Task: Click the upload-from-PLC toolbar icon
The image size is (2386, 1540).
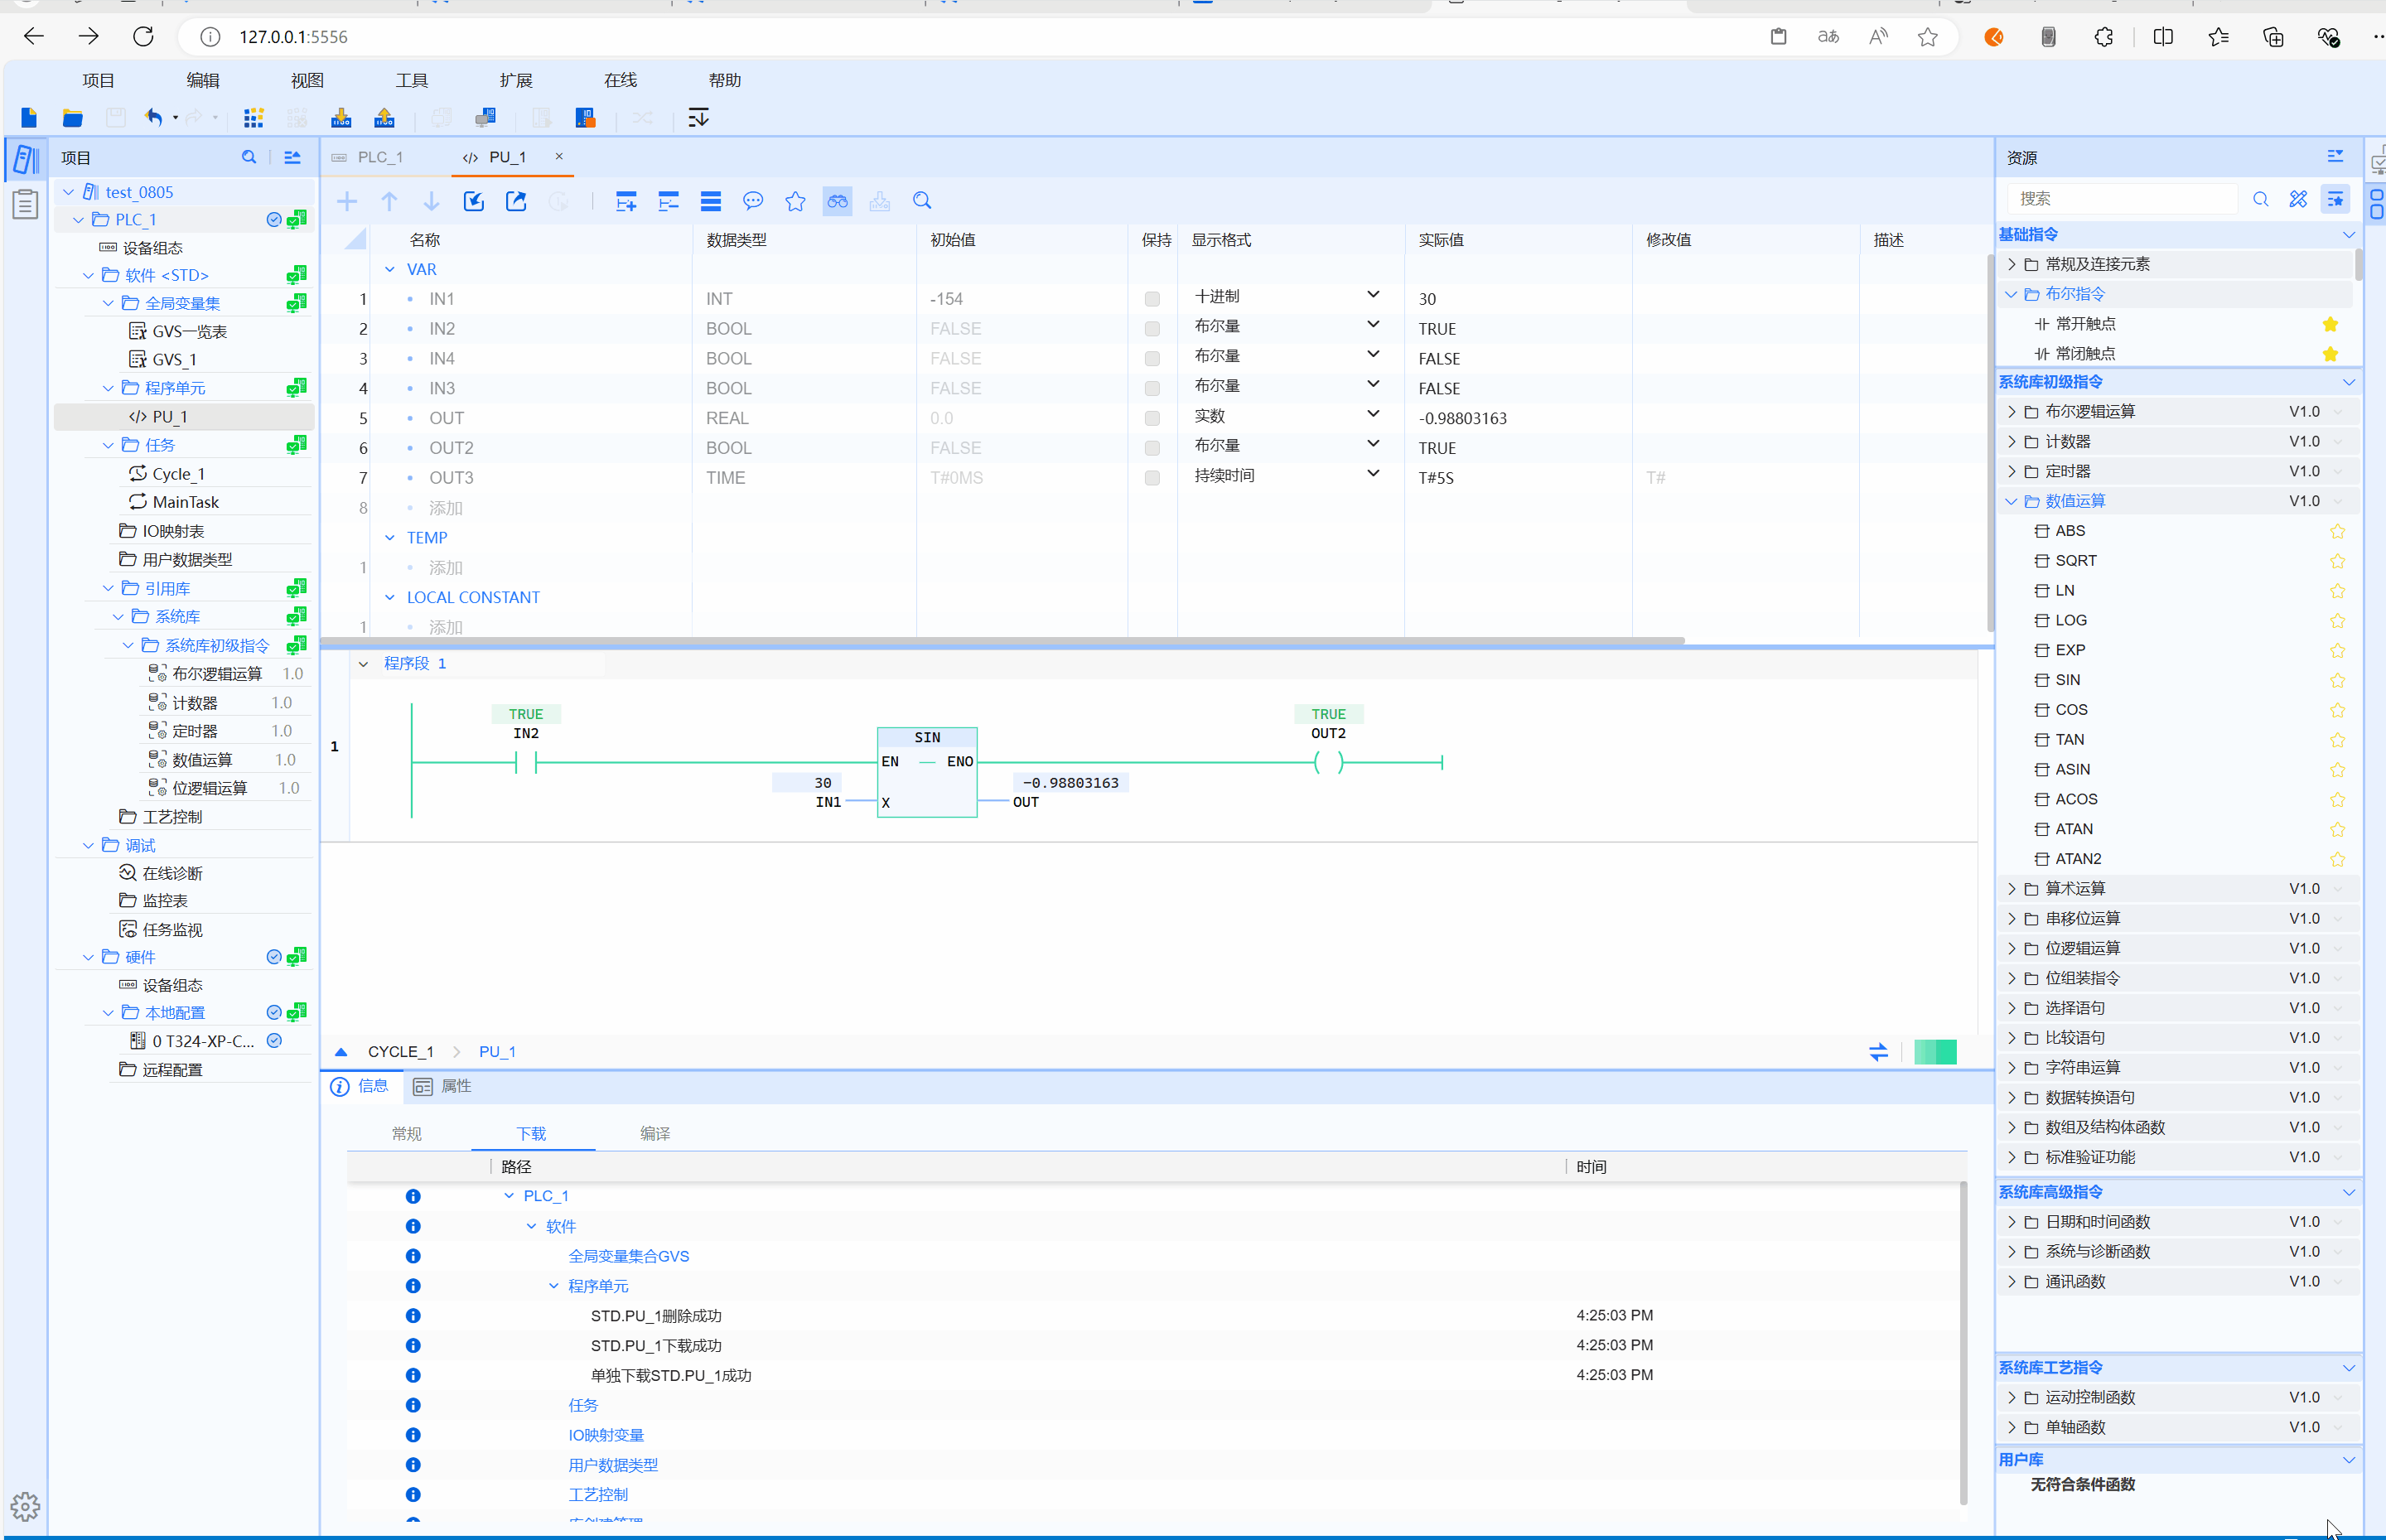Action: [x=384, y=118]
